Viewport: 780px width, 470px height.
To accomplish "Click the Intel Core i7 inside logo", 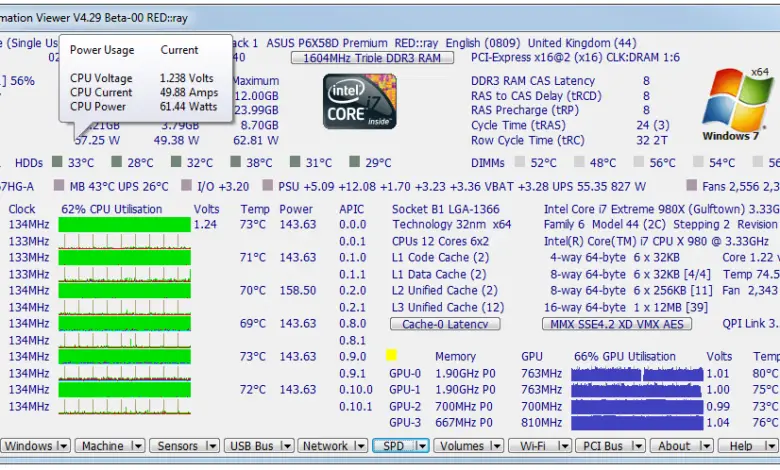I will click(x=360, y=101).
